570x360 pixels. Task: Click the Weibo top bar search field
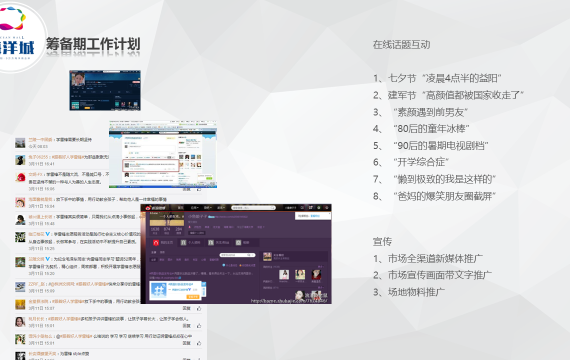click(x=253, y=208)
